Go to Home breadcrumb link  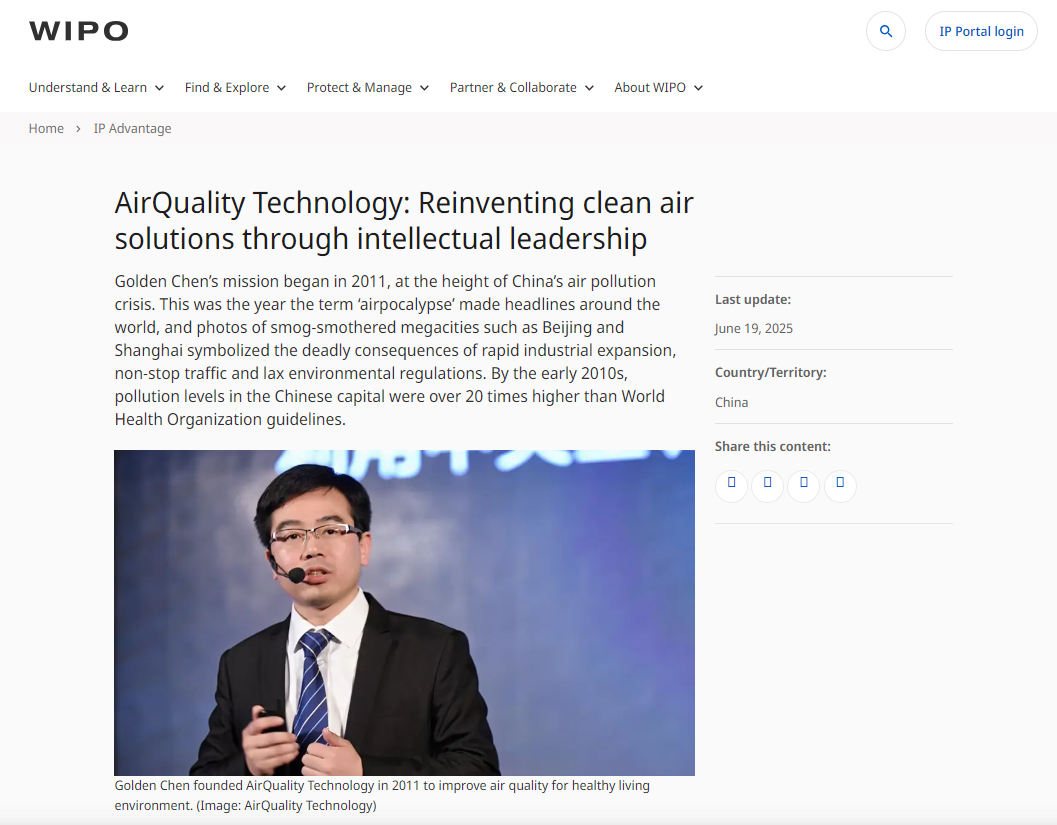(x=46, y=129)
